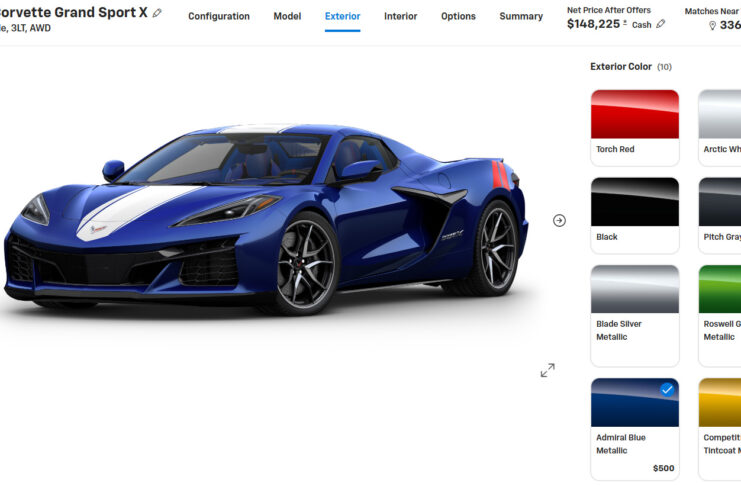Edit the vehicle name pencil icon
This screenshot has width=741, height=486.
[x=157, y=13]
